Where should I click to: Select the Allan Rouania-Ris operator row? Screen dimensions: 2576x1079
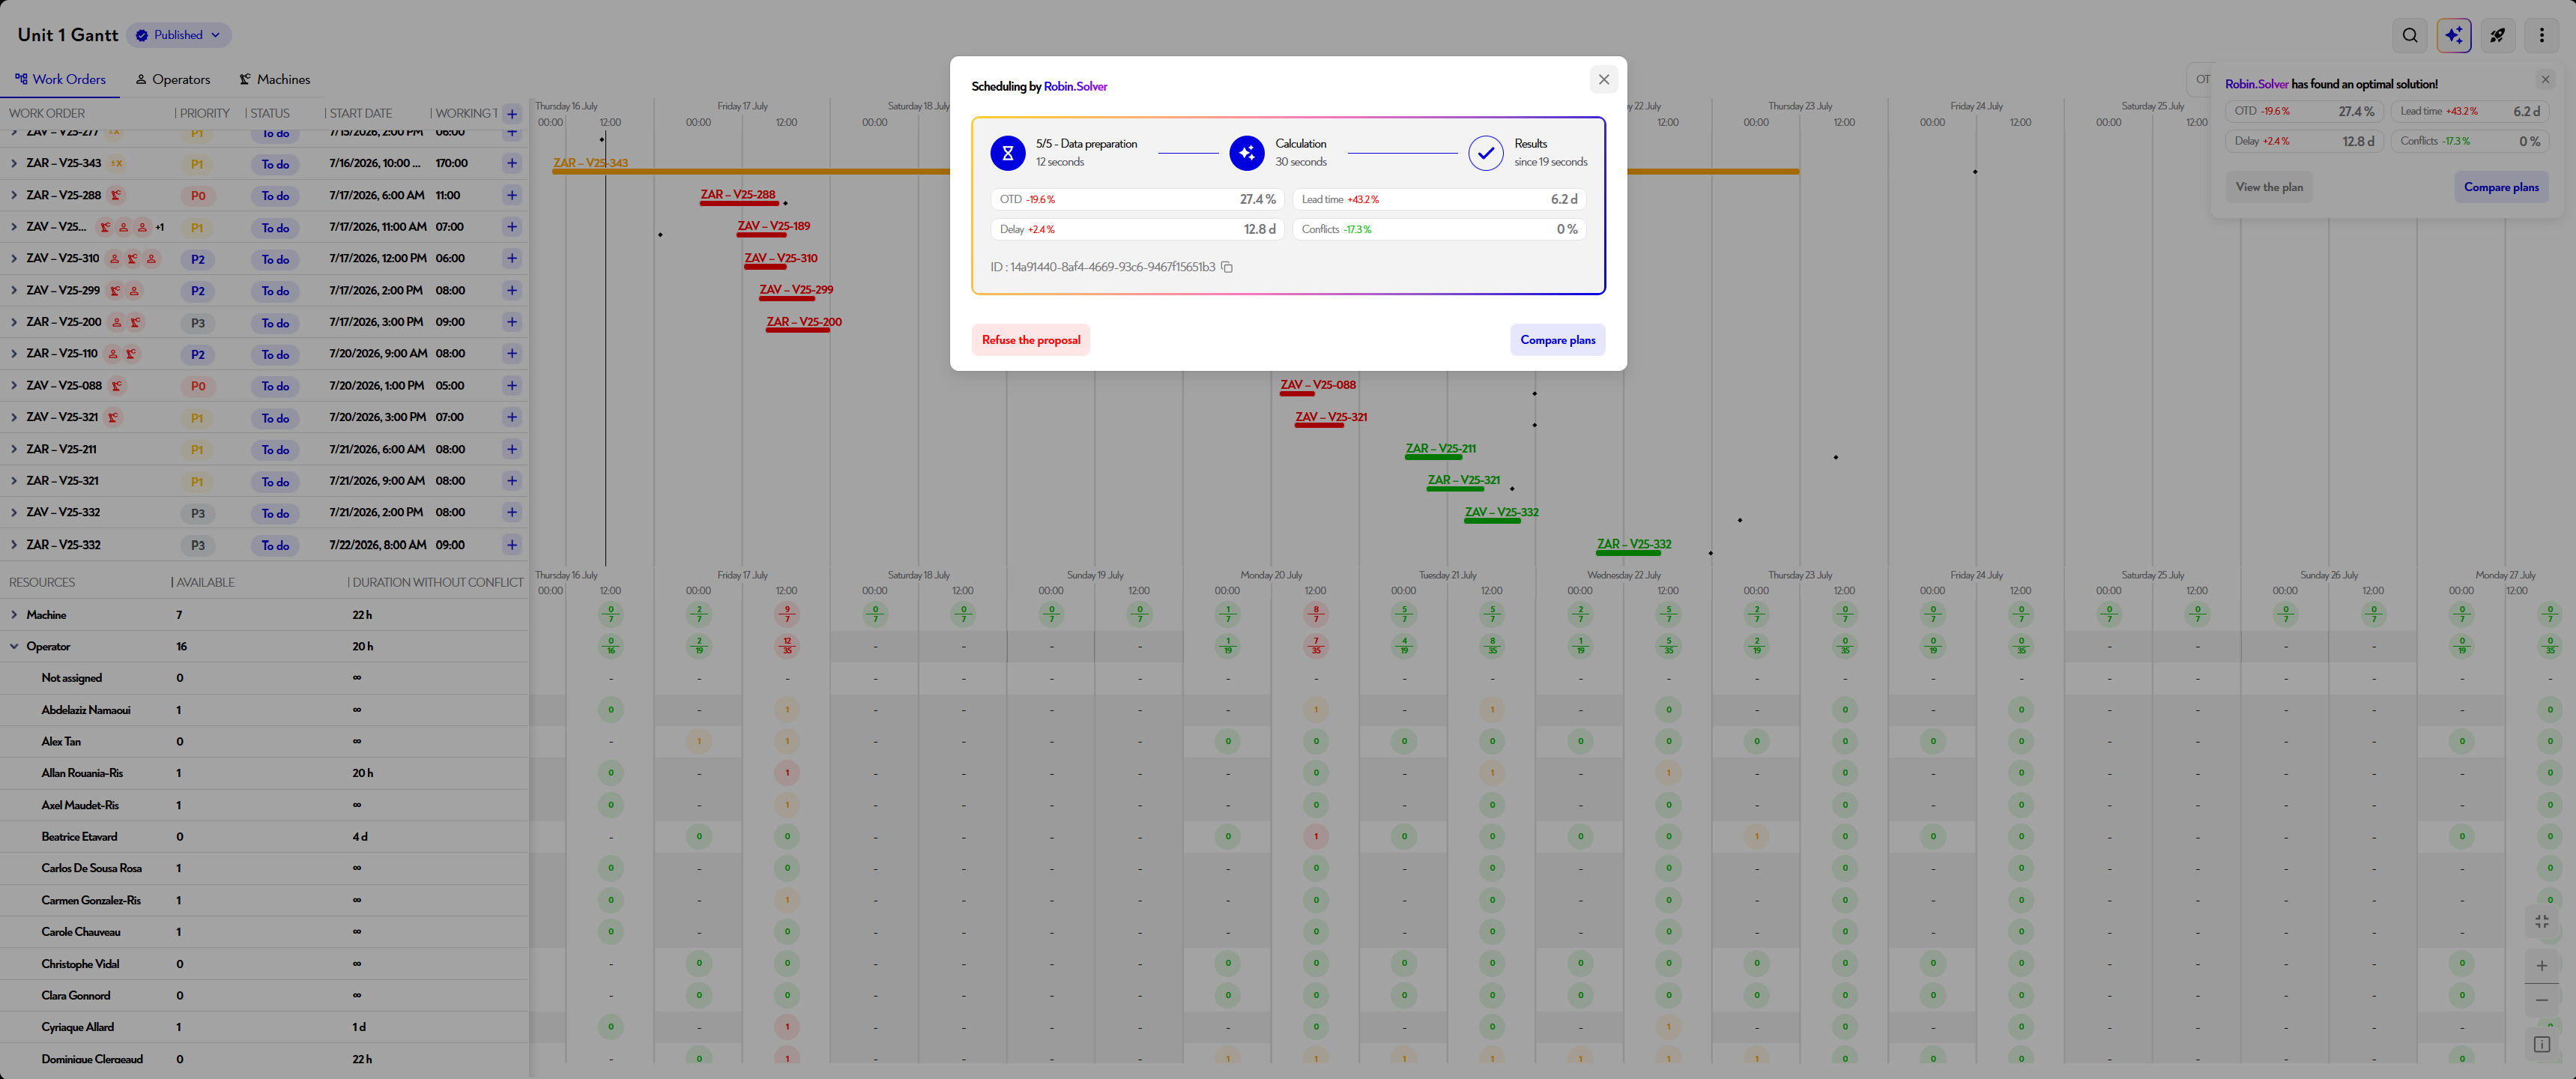click(x=264, y=773)
